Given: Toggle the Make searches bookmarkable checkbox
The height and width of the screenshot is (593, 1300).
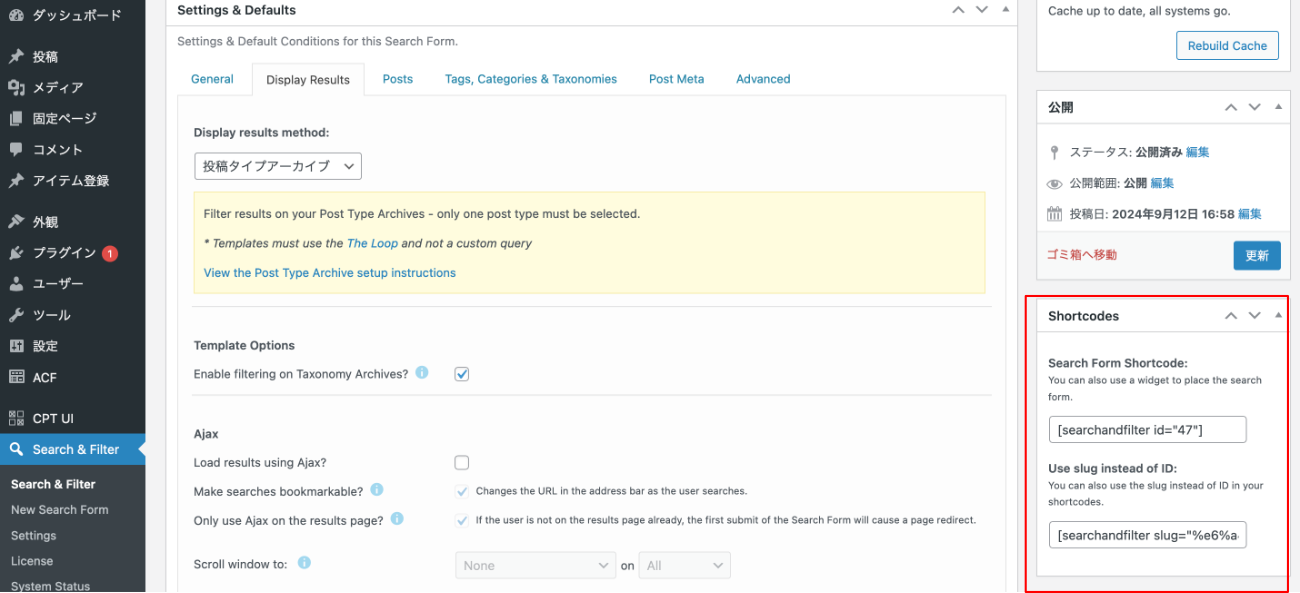Looking at the screenshot, I should point(462,491).
